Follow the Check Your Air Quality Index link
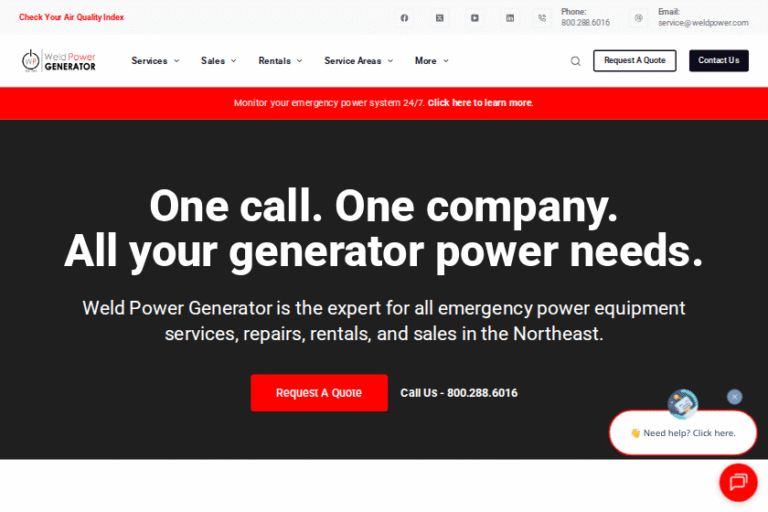This screenshot has width=768, height=512. pyautogui.click(x=71, y=17)
